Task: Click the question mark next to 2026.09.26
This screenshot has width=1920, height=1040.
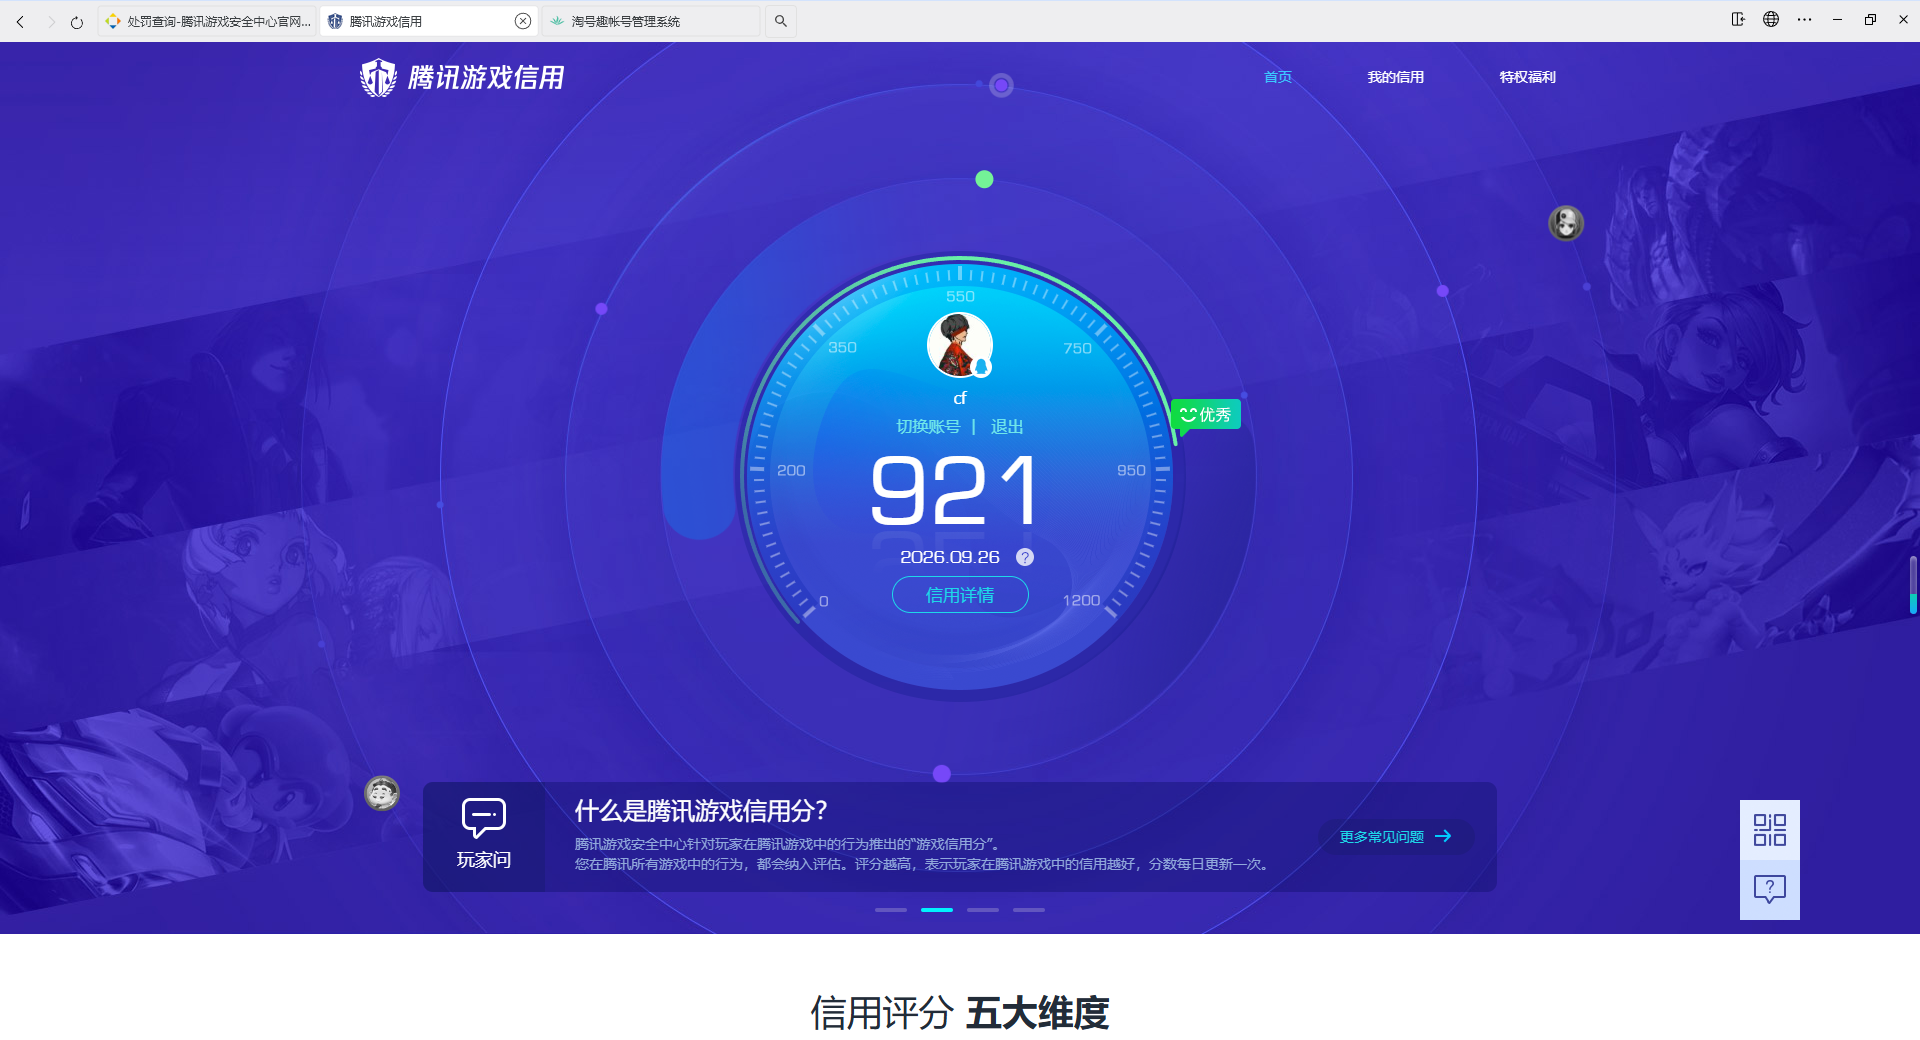Action: click(1025, 557)
